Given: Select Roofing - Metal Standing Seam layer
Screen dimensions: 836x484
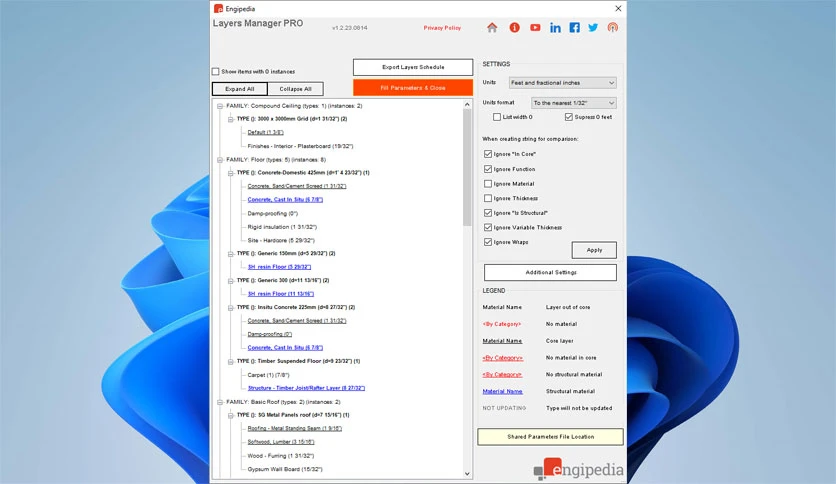Looking at the screenshot, I should pos(295,429).
